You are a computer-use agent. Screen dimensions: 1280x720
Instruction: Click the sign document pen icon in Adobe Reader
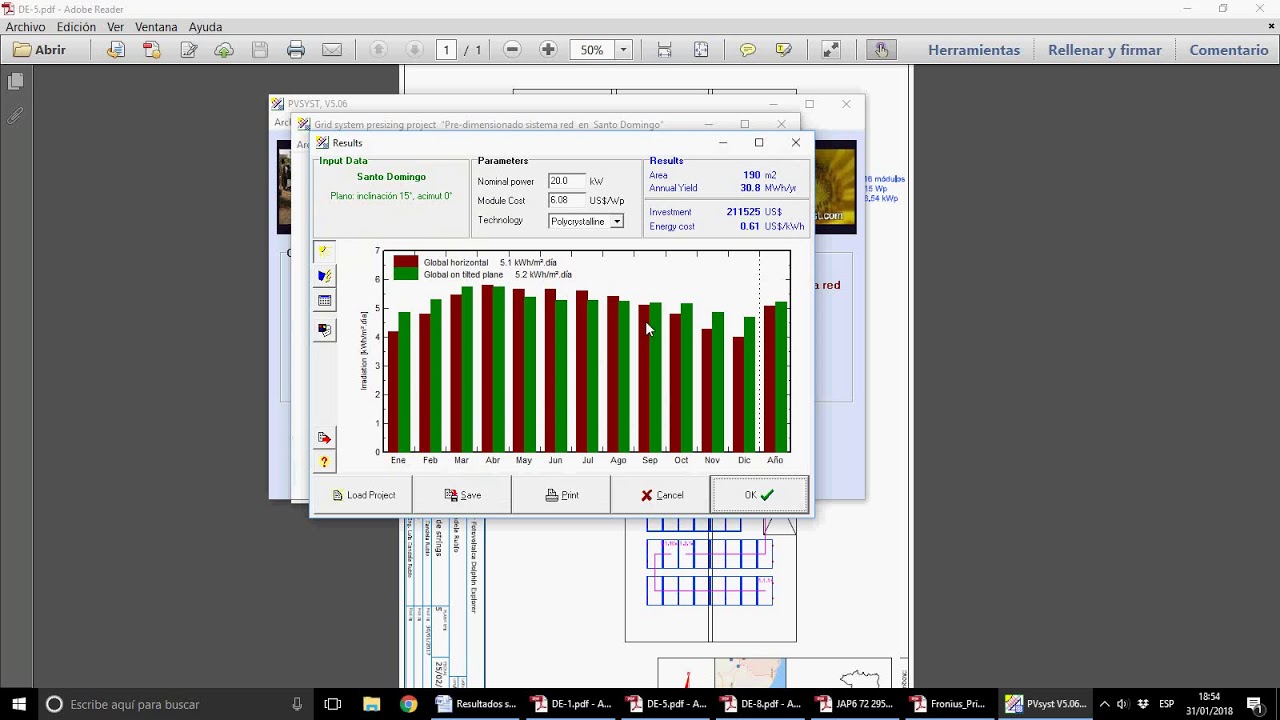pos(188,50)
